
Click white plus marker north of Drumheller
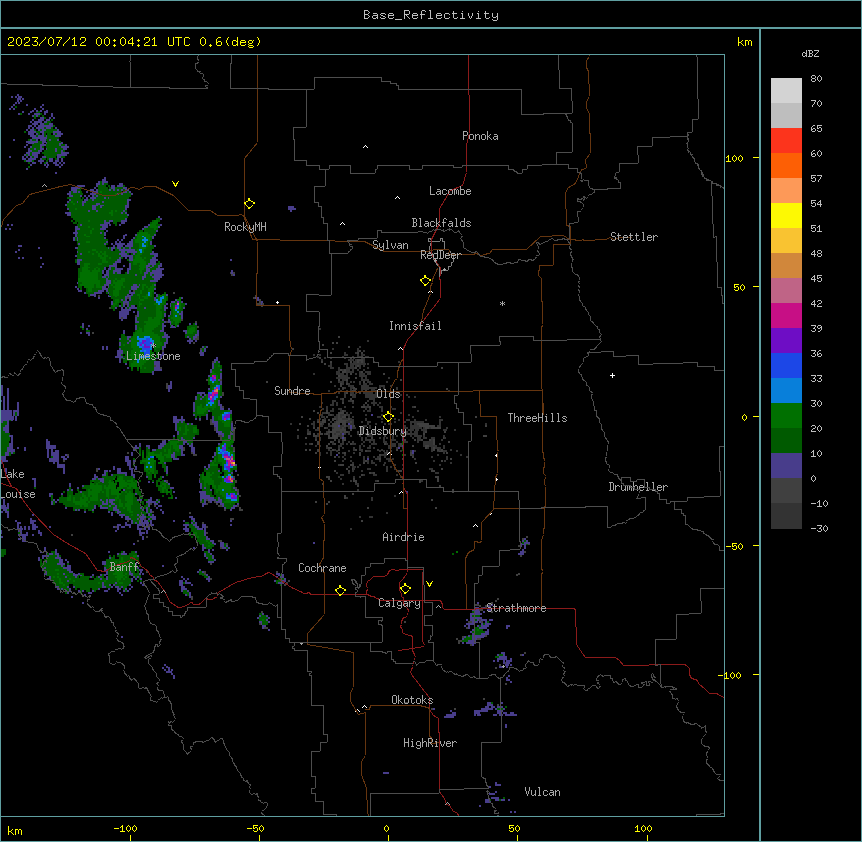pos(612,375)
